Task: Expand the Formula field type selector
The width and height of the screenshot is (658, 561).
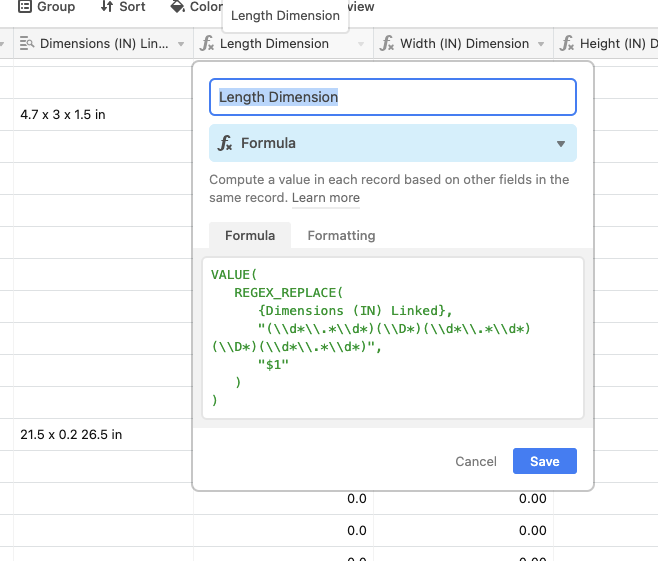Action: [393, 143]
